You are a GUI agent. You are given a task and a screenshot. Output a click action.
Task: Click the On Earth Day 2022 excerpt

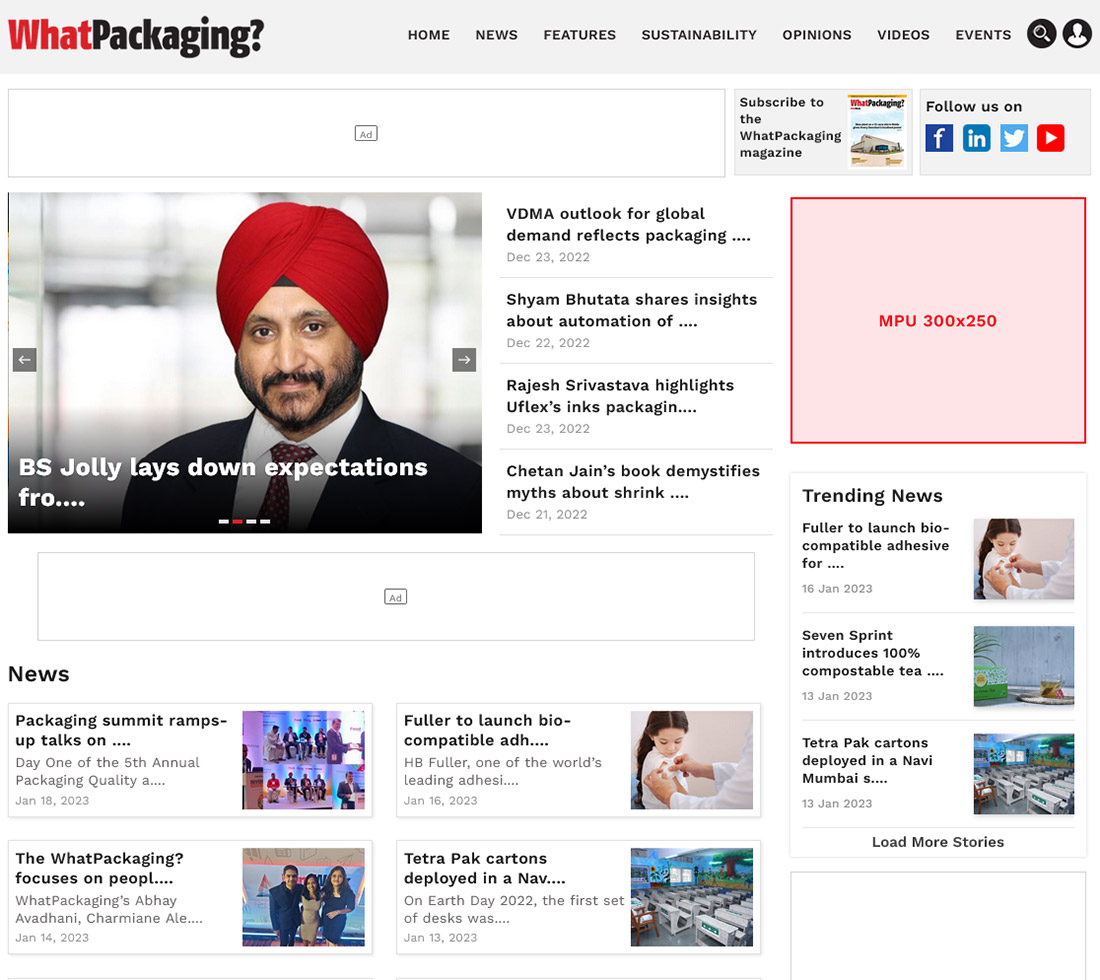[x=514, y=909]
